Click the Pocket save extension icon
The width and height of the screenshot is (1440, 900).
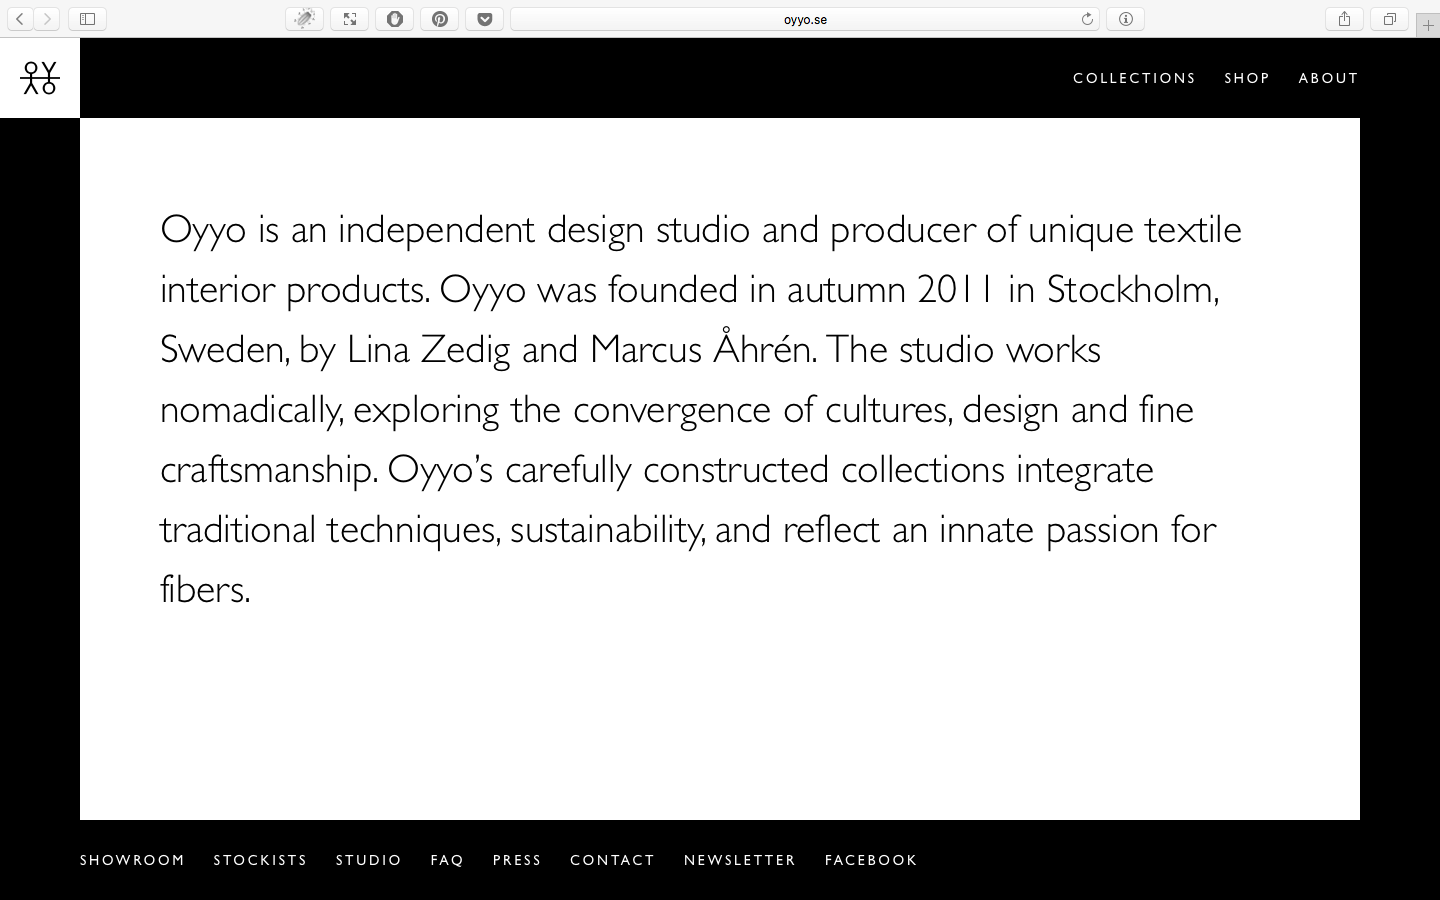tap(485, 19)
